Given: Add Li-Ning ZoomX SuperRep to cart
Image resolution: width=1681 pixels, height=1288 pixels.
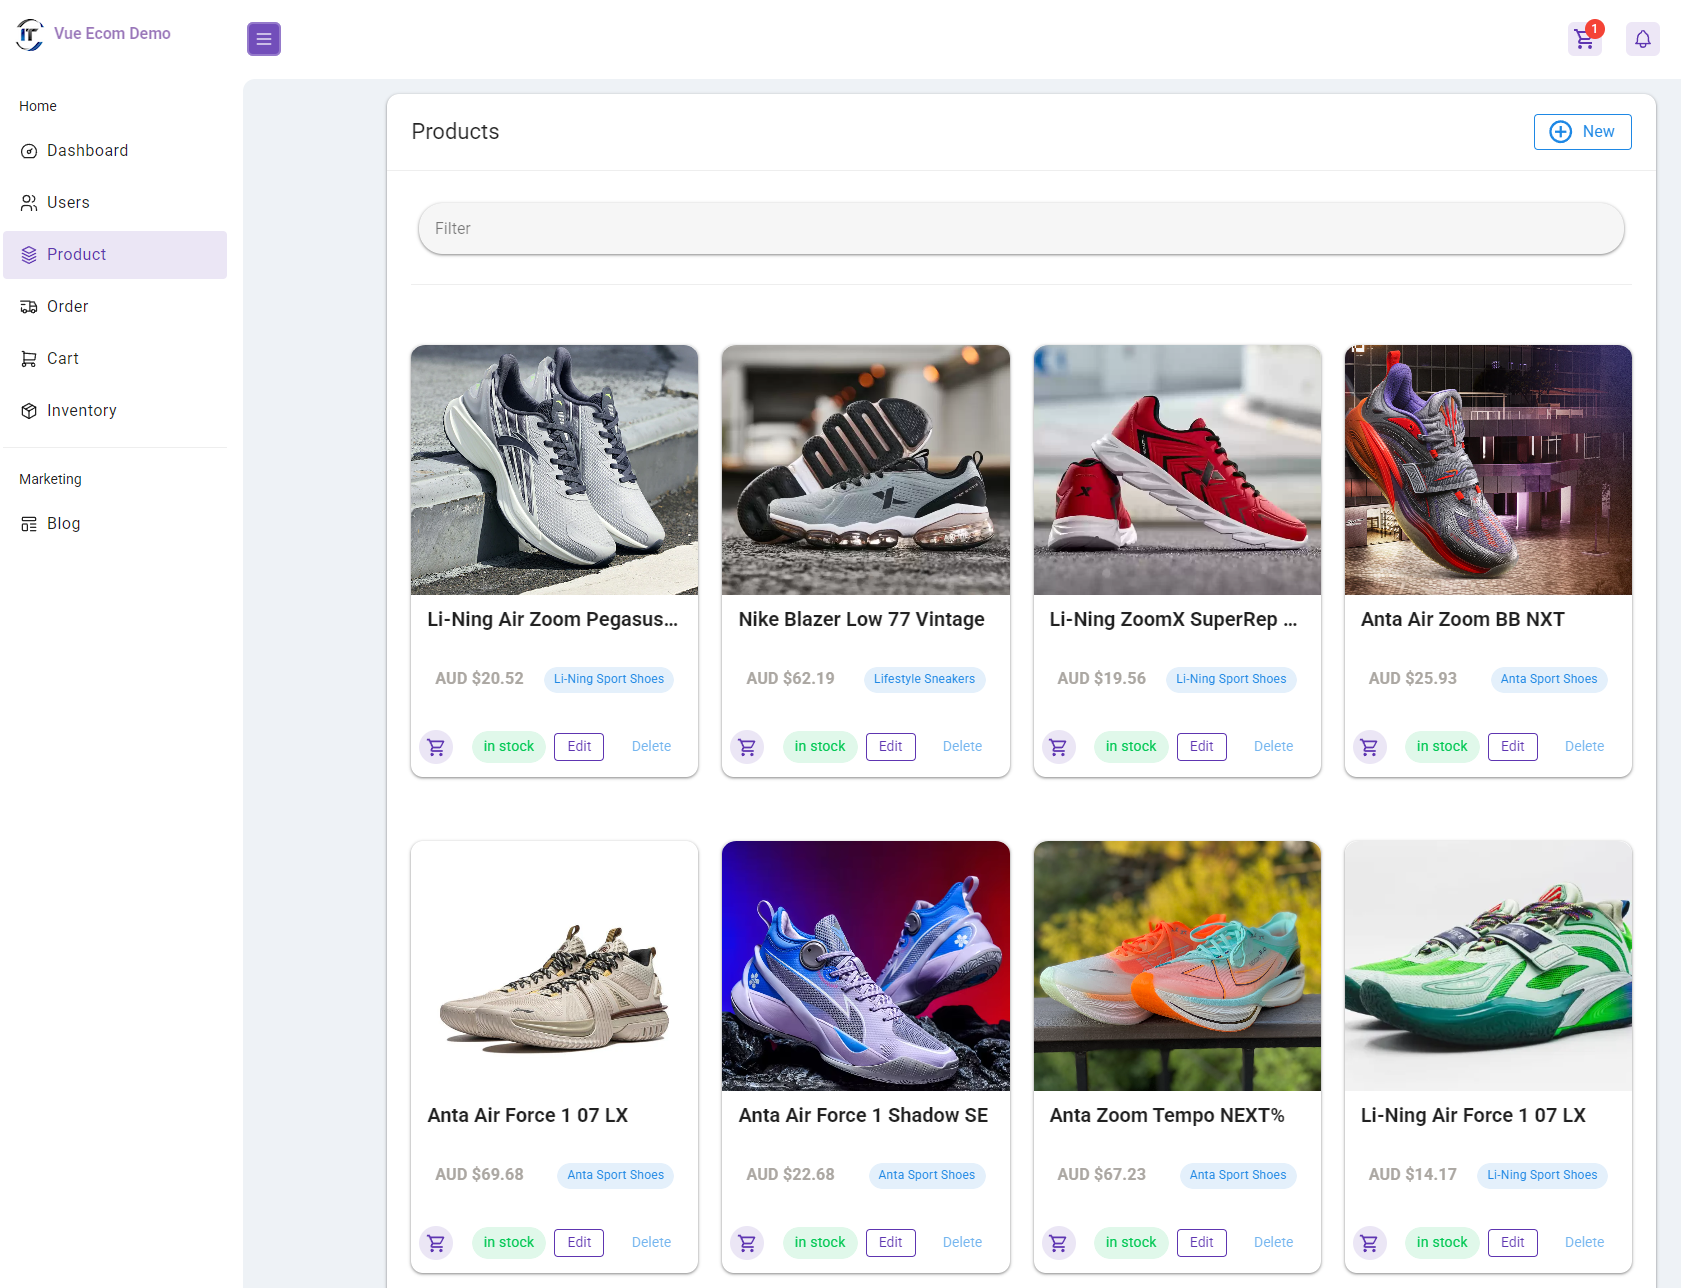Looking at the screenshot, I should click(1058, 747).
